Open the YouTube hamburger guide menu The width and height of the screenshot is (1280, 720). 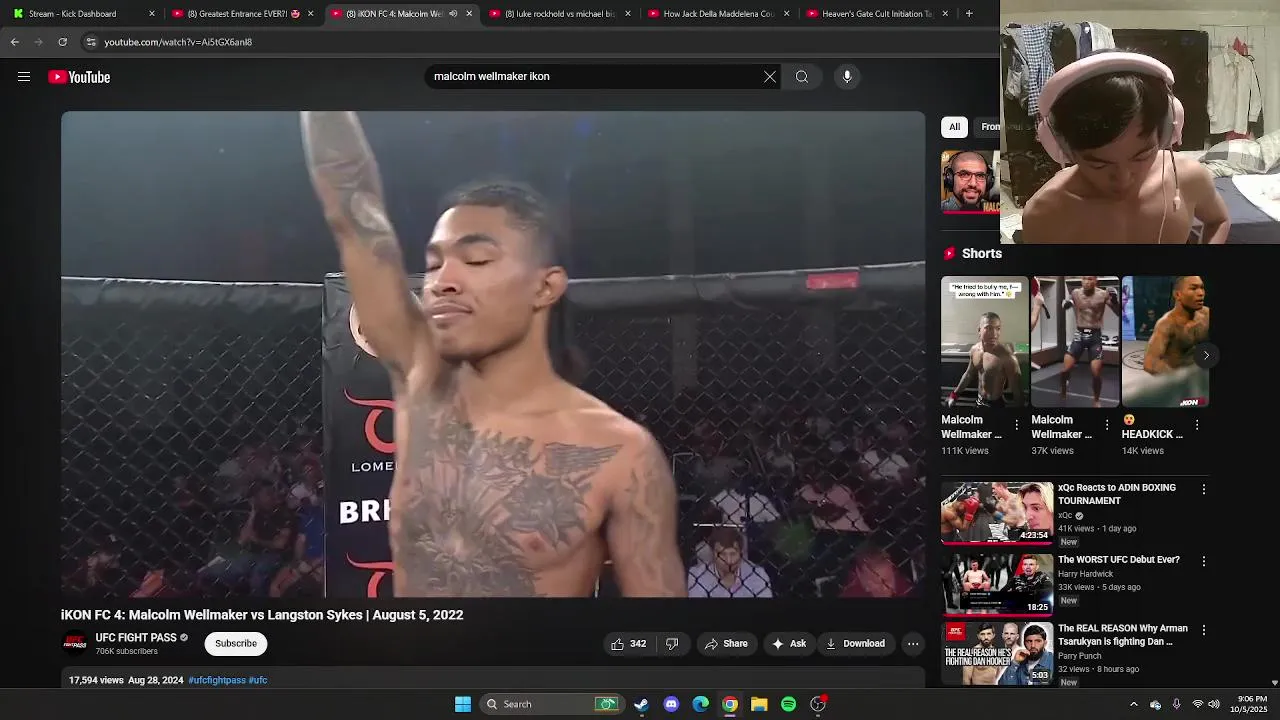click(24, 77)
